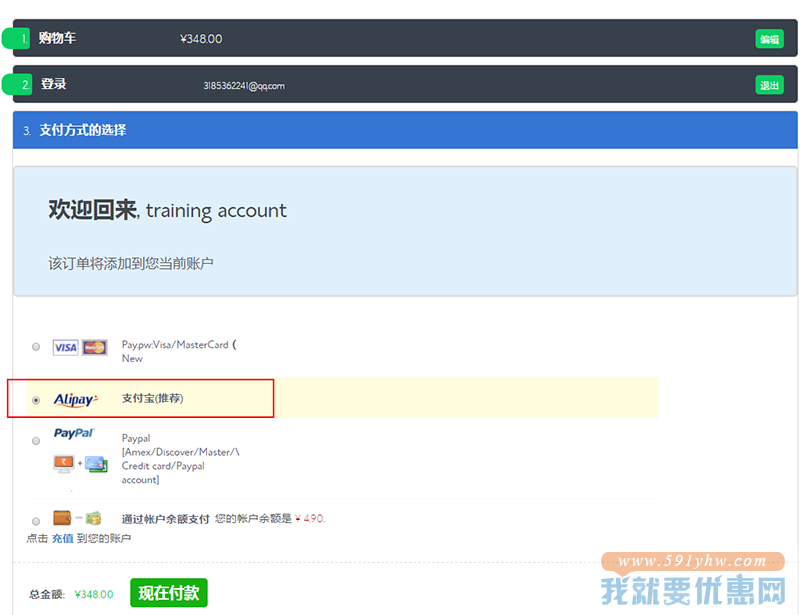This screenshot has width=800, height=615.
Task: Click the PayPal logo
Action: (x=74, y=433)
